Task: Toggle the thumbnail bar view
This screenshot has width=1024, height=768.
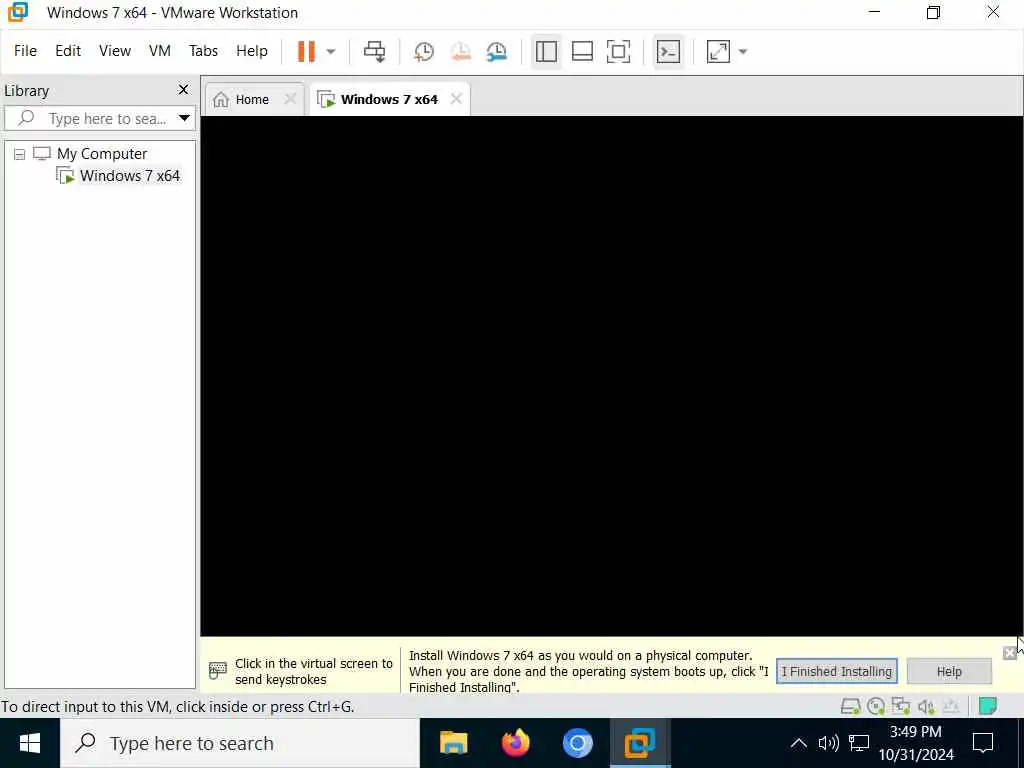Action: (582, 52)
